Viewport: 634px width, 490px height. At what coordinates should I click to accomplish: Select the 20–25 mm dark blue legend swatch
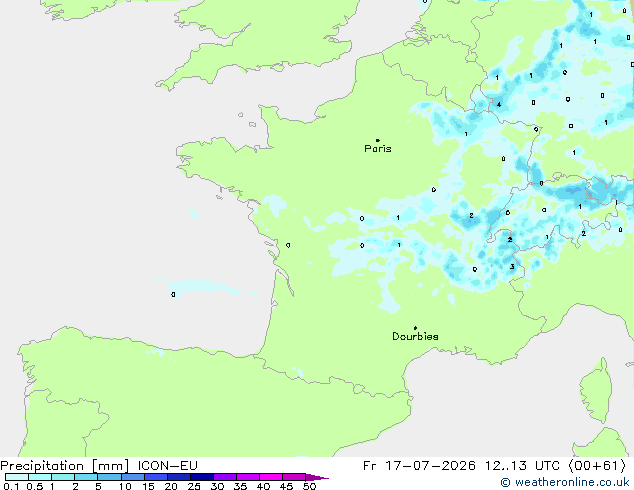[178, 477]
